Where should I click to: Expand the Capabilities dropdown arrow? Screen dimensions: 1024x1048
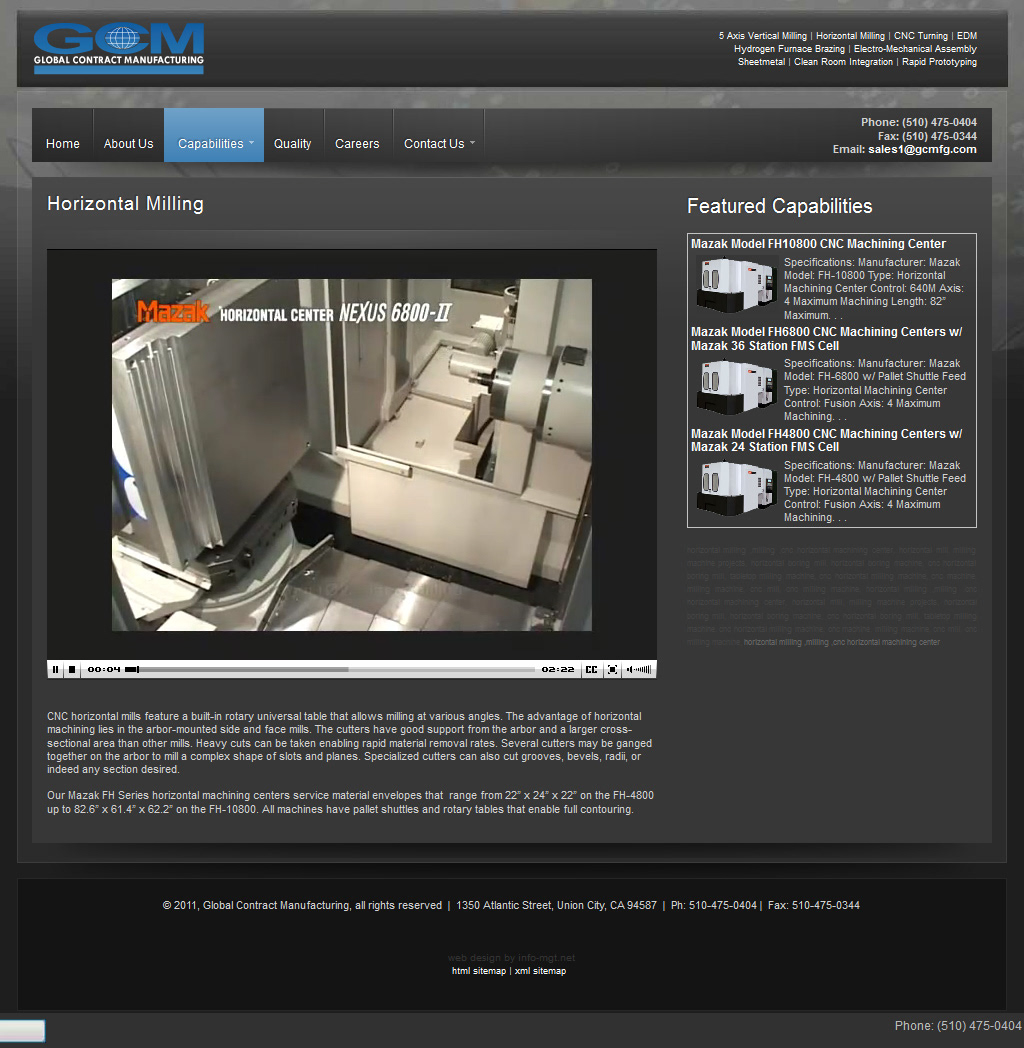[251, 143]
